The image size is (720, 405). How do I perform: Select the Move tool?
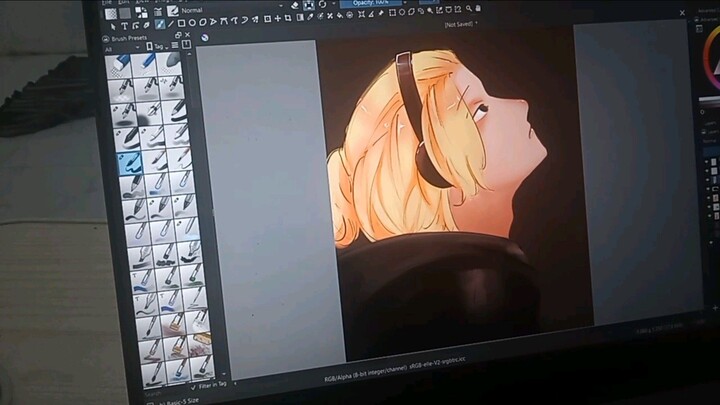[x=277, y=18]
